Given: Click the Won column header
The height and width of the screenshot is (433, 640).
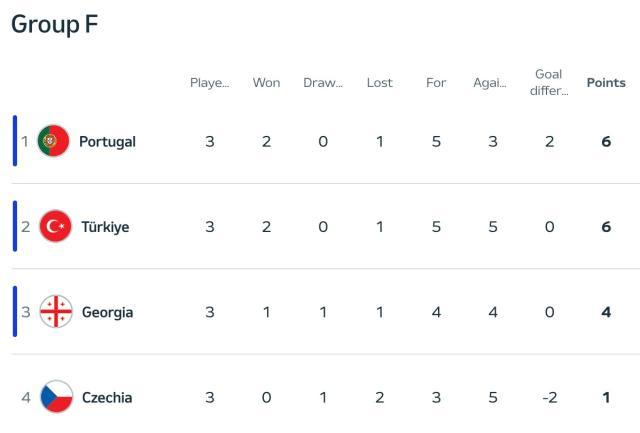Looking at the screenshot, I should (266, 83).
